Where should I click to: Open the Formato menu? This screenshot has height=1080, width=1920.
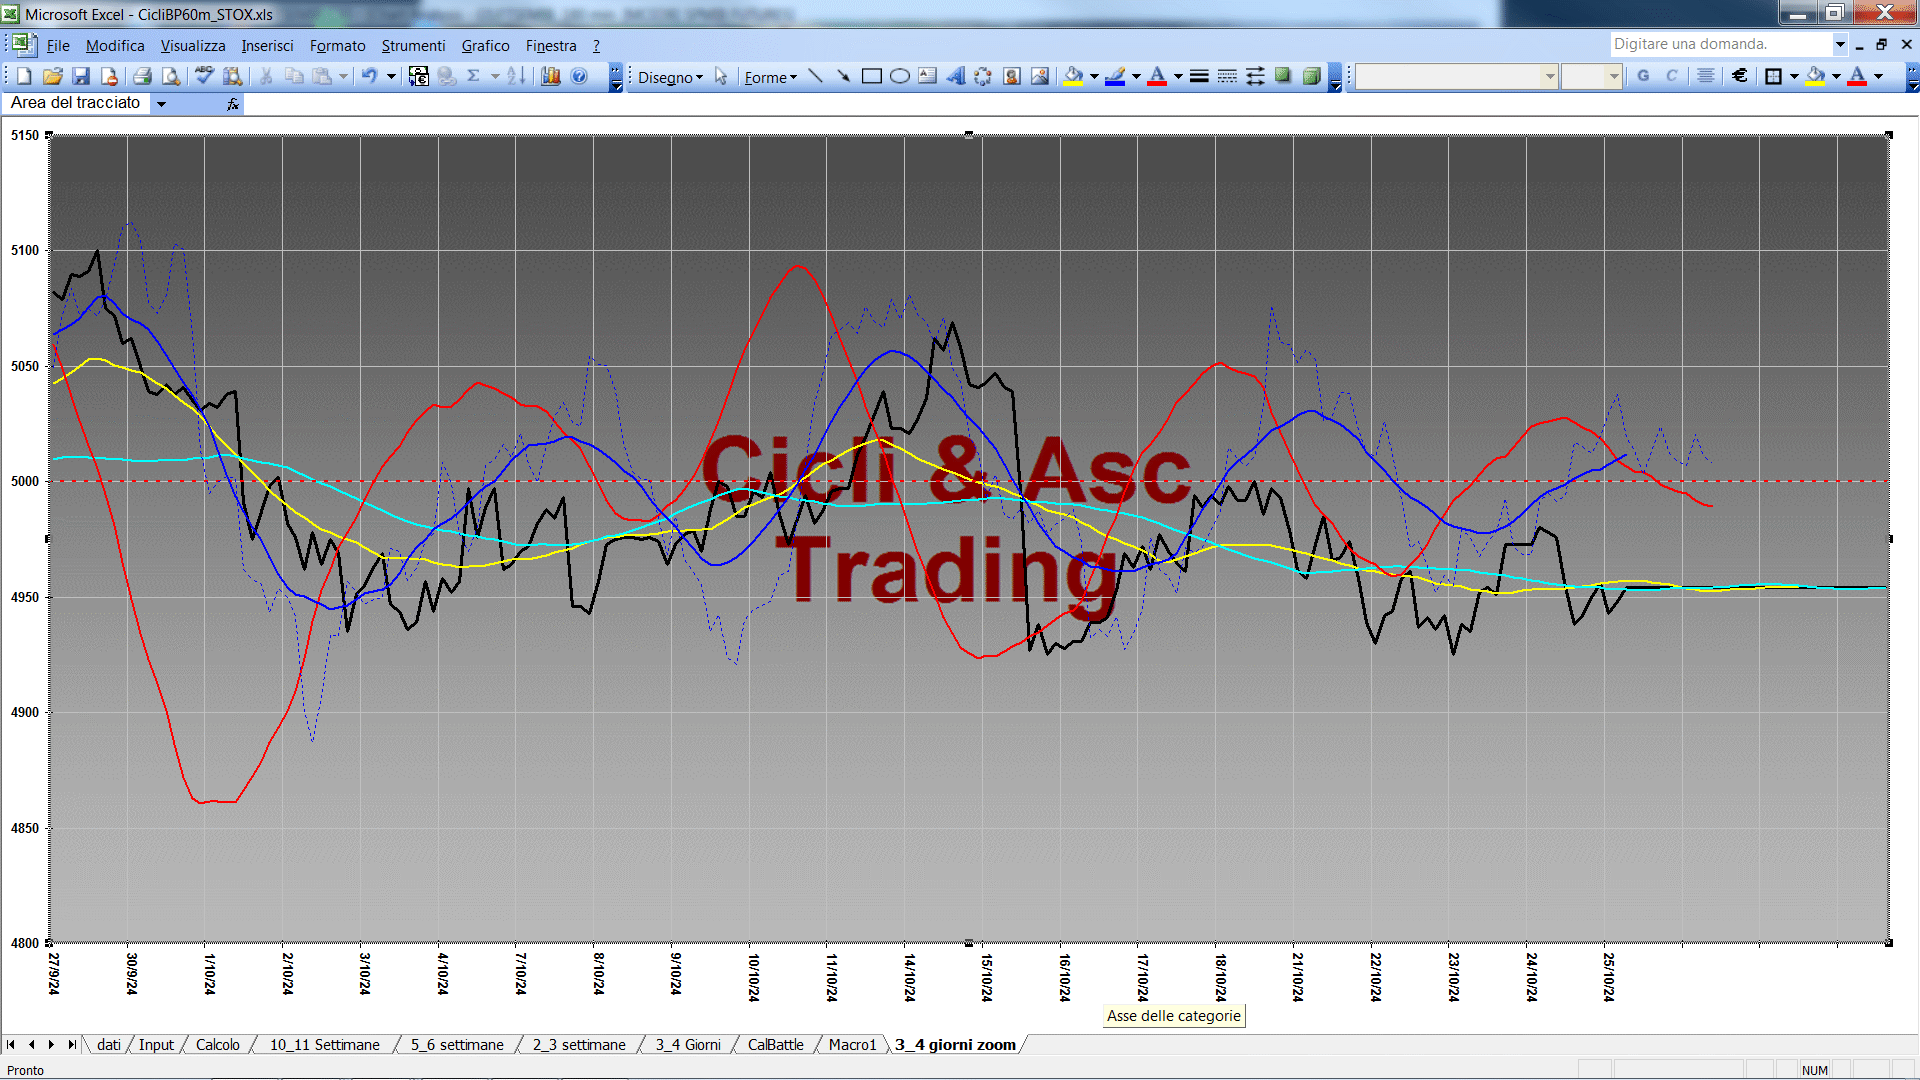[337, 46]
